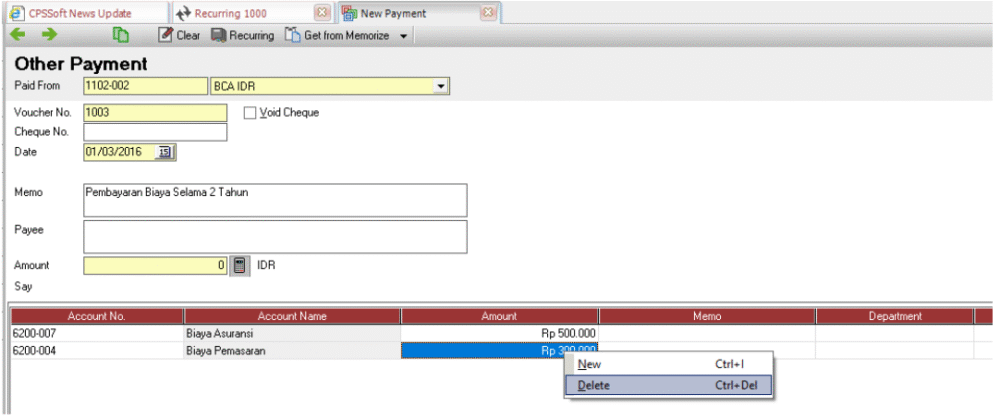Switch to CPSSoft News Update tab
1000x419 pixels.
pos(80,13)
